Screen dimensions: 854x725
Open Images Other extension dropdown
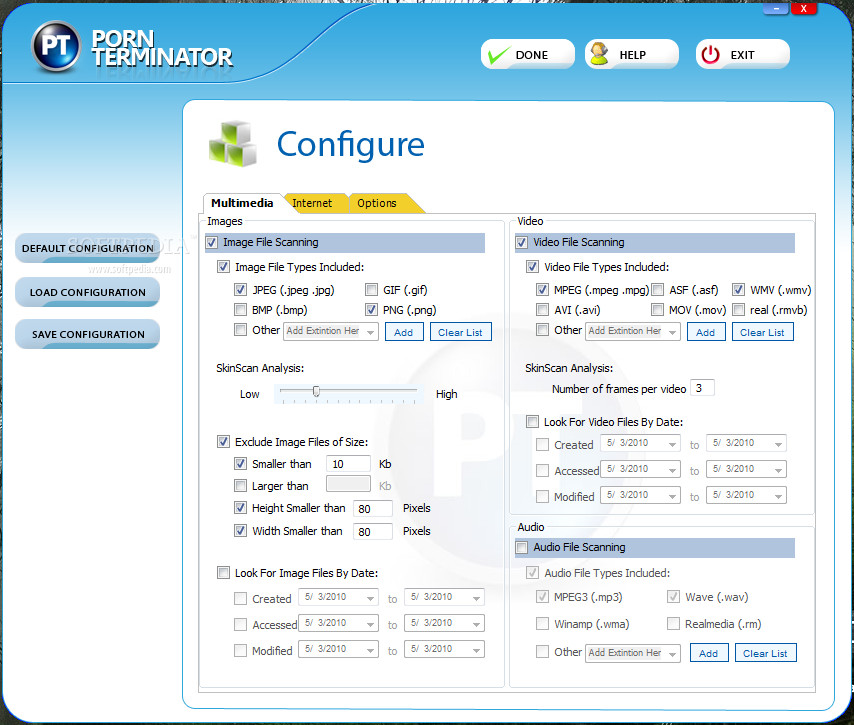click(370, 332)
